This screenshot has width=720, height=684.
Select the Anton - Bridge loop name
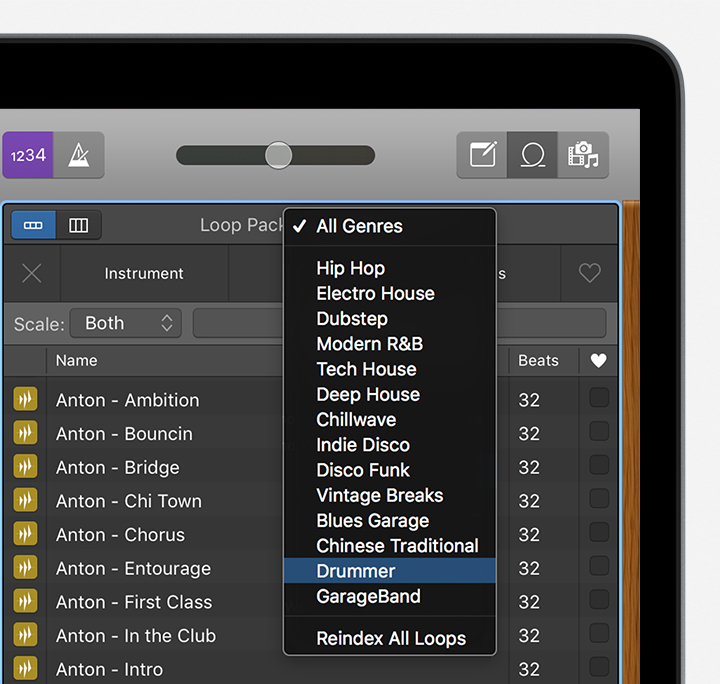coord(118,467)
